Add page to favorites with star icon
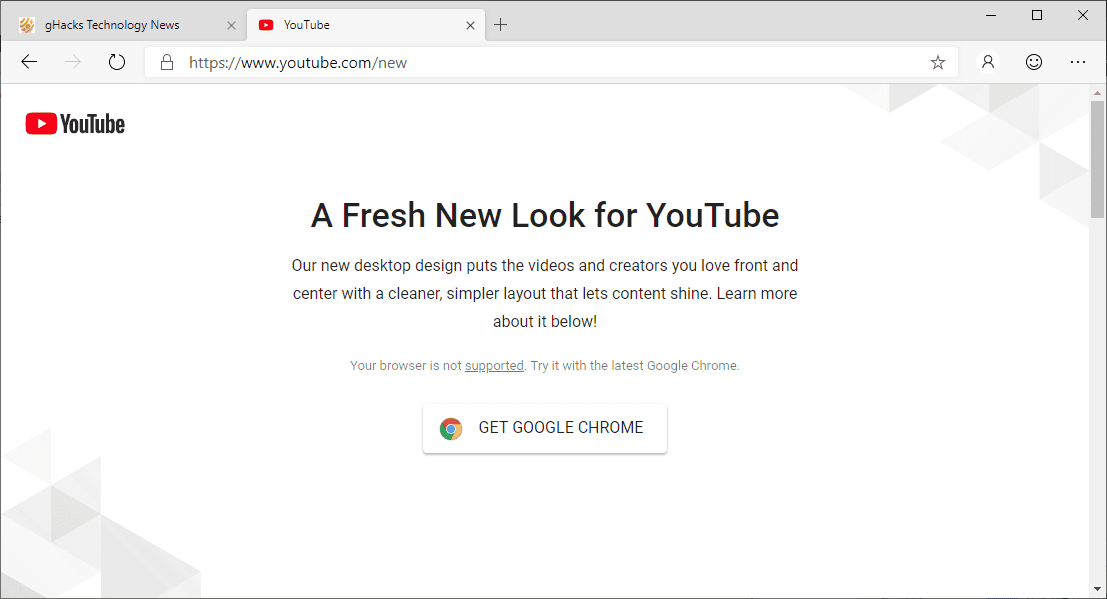The width and height of the screenshot is (1107, 599). click(938, 62)
